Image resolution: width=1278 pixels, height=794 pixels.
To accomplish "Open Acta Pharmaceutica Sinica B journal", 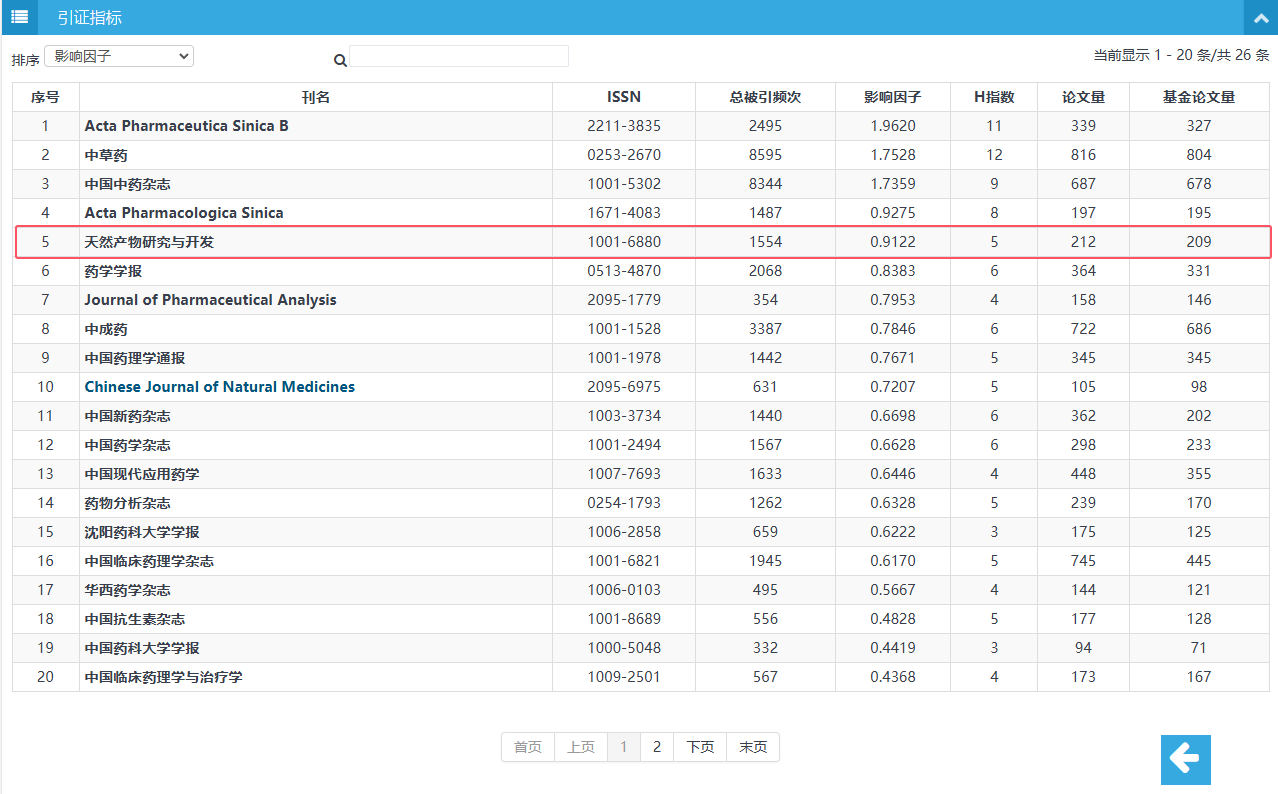I will (x=187, y=126).
